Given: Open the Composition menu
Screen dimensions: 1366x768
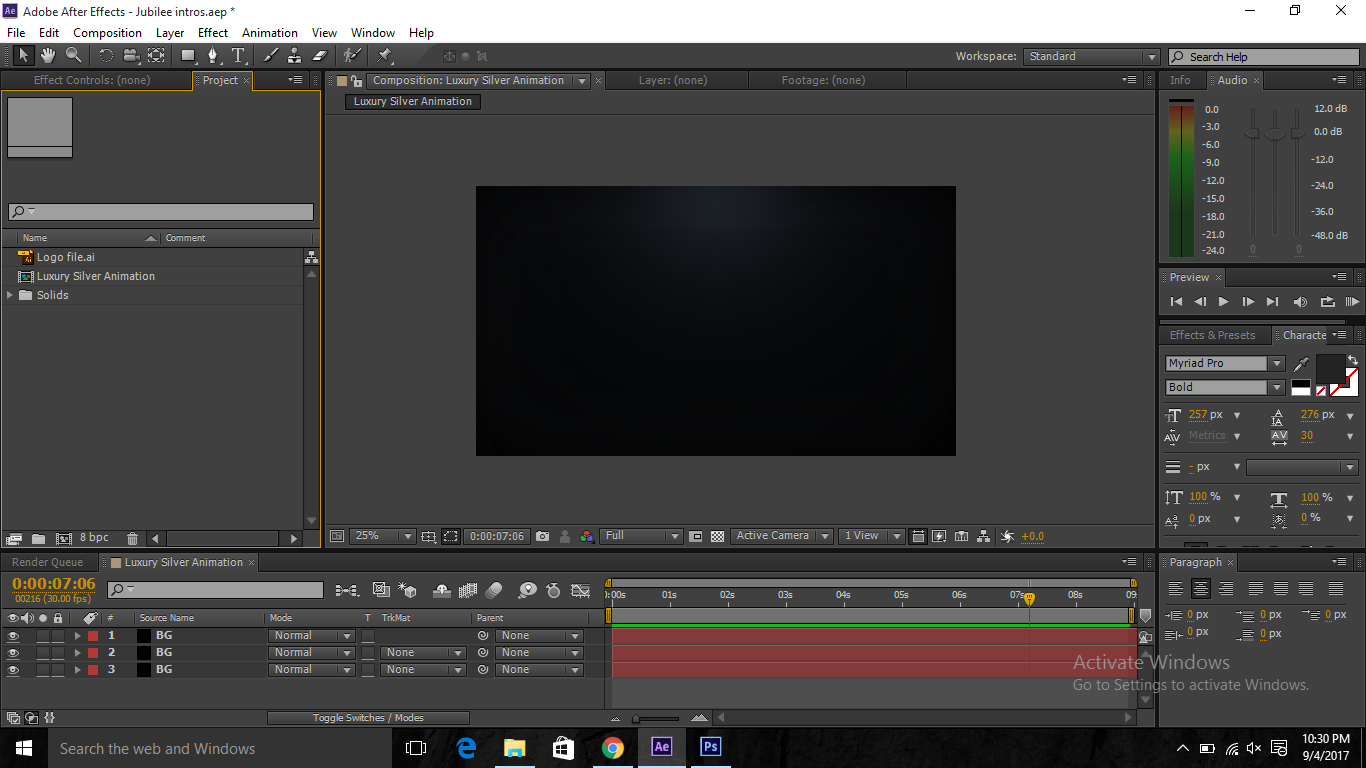Looking at the screenshot, I should 108,33.
